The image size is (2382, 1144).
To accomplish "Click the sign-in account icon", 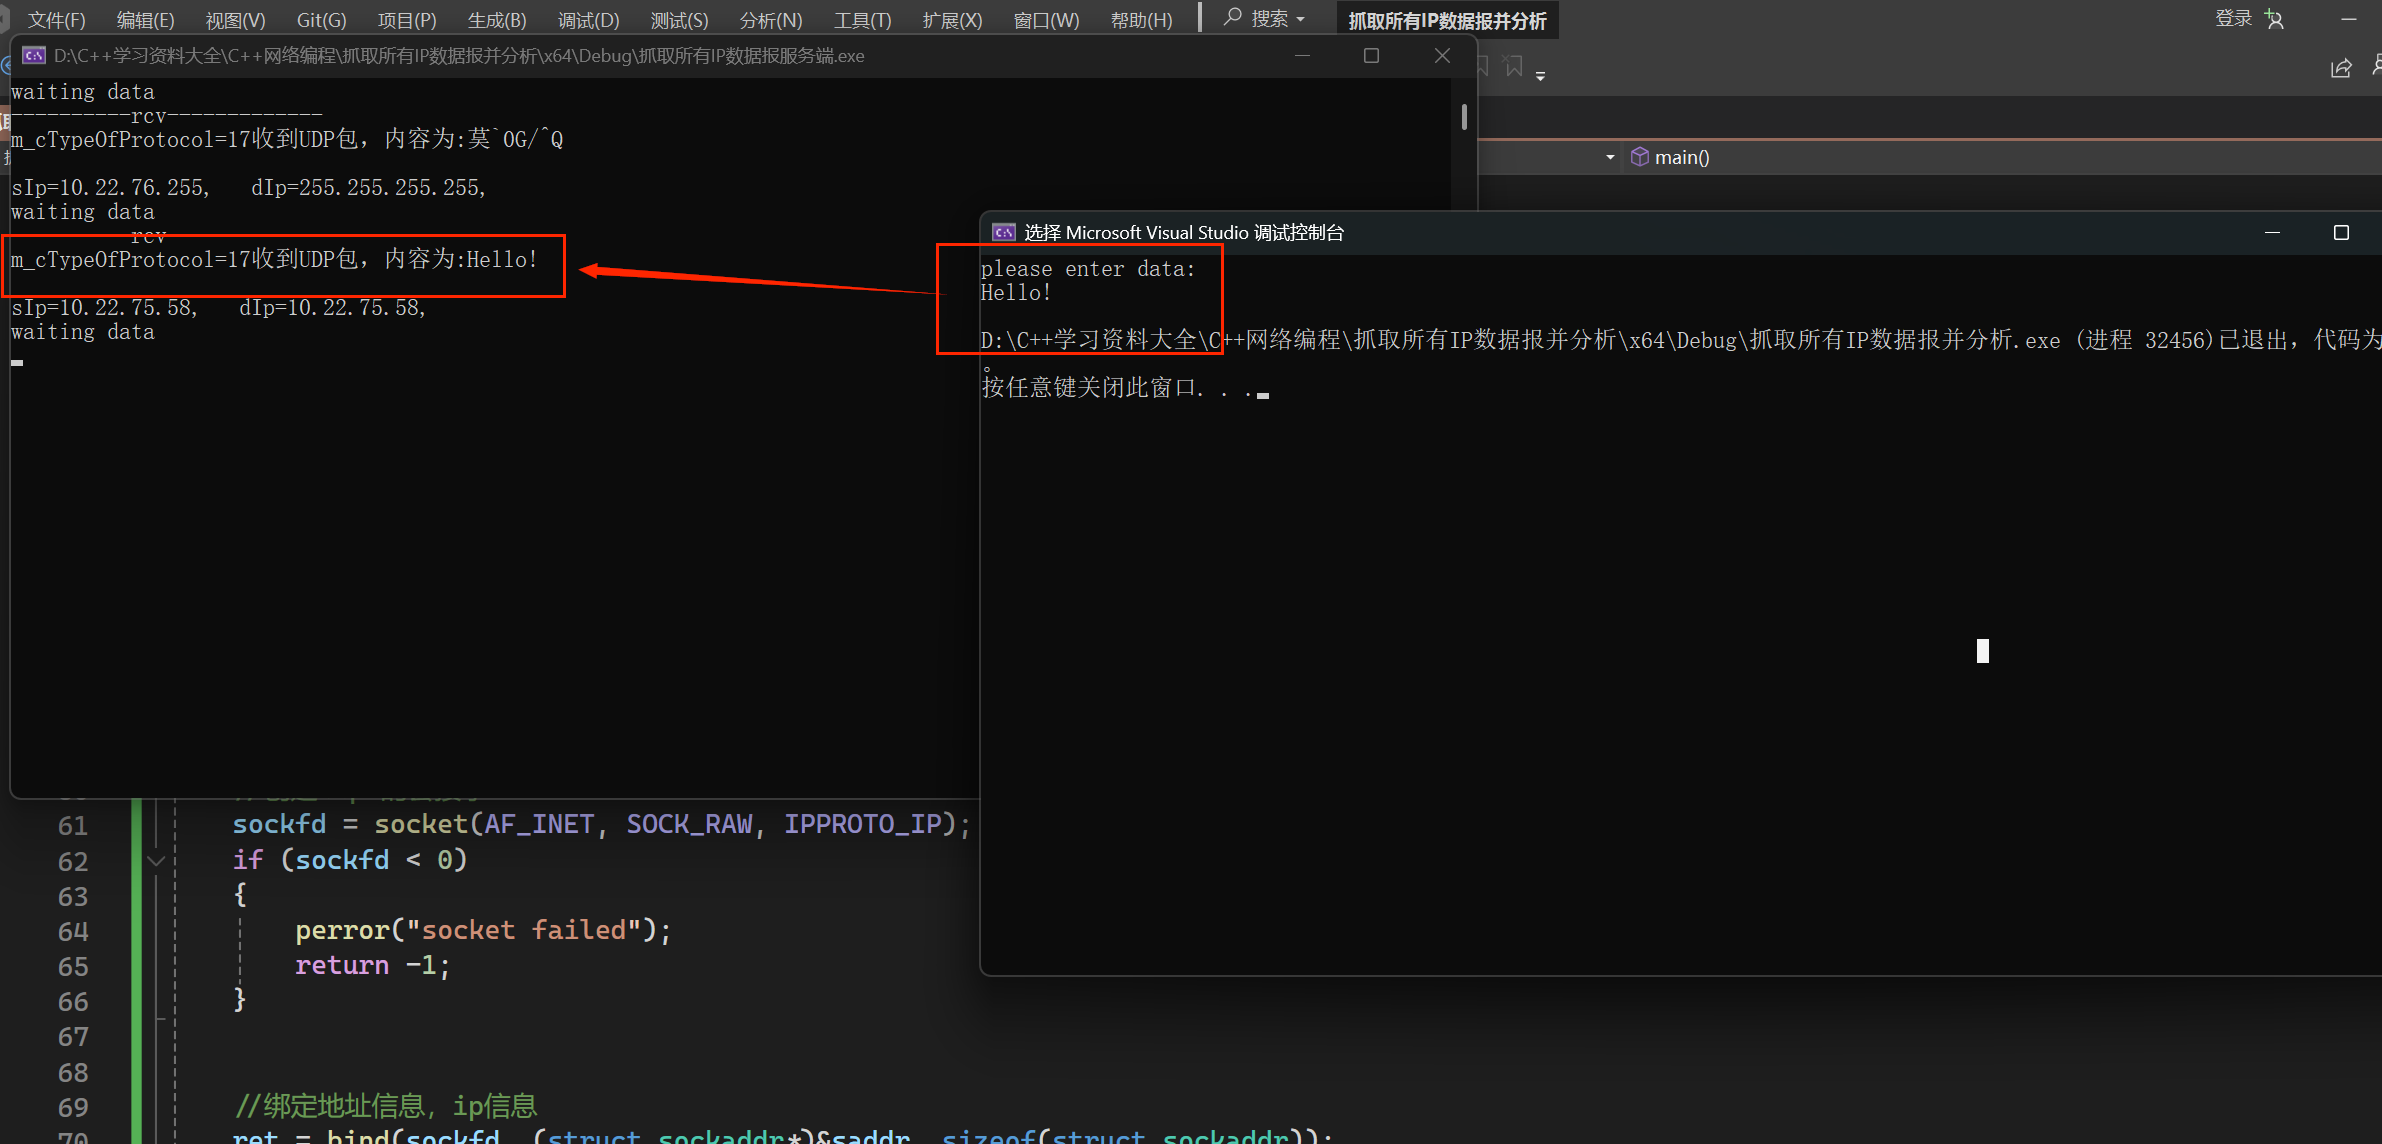I will [x=2275, y=19].
